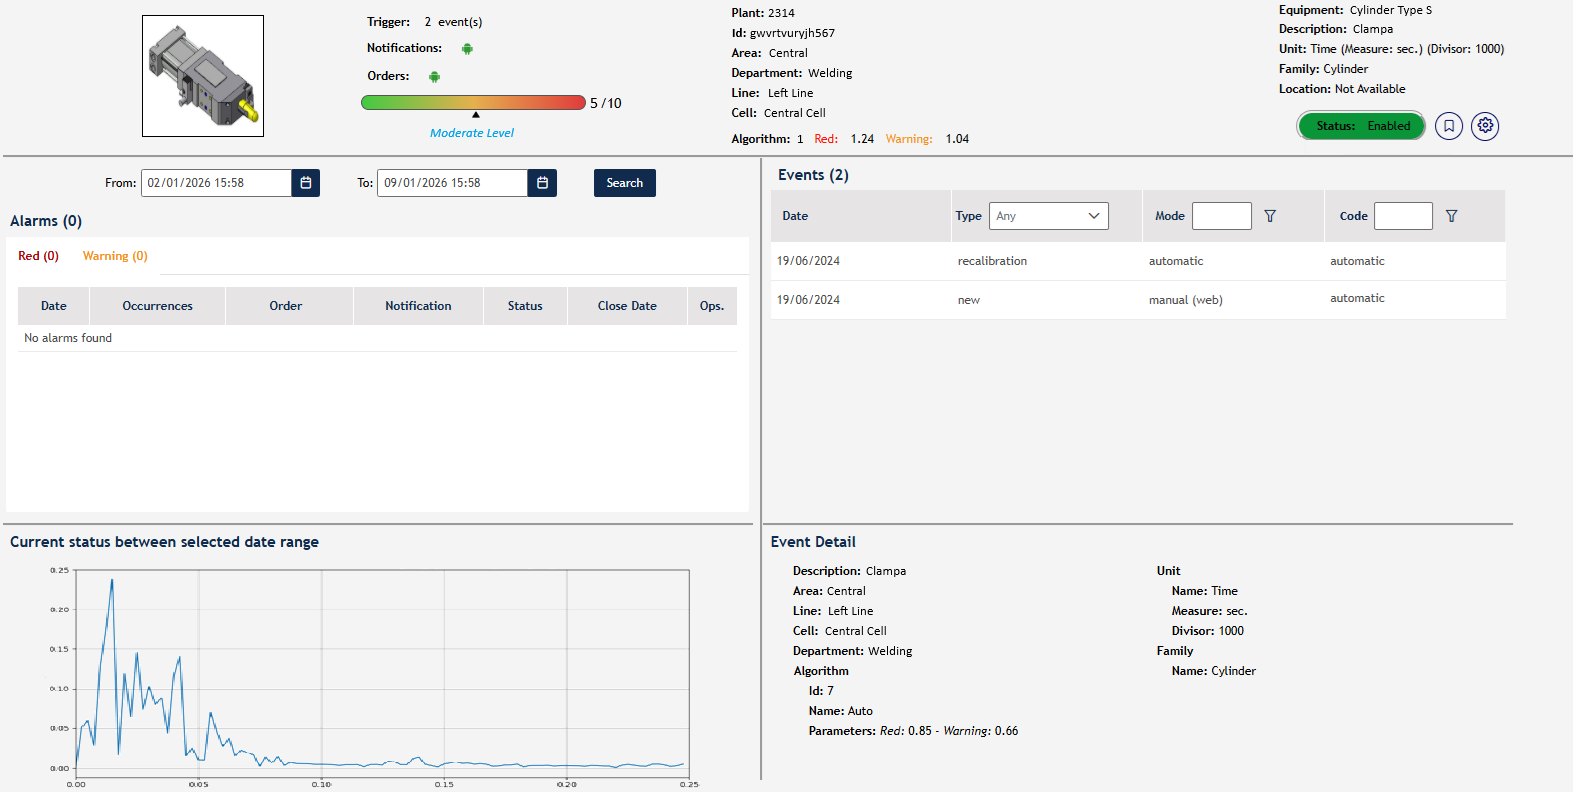Toggle the Status Enabled switch
Image resolution: width=1573 pixels, height=792 pixels.
pos(1361,126)
